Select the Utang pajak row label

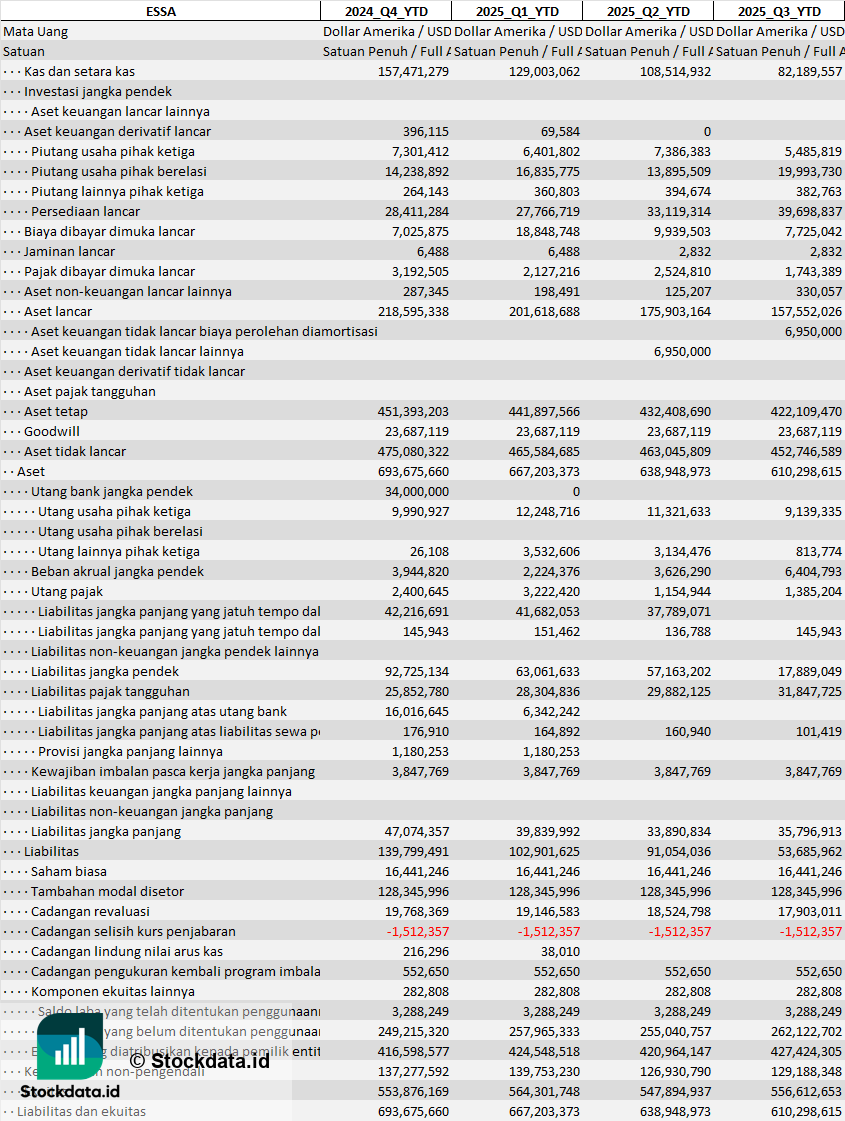(x=66, y=591)
